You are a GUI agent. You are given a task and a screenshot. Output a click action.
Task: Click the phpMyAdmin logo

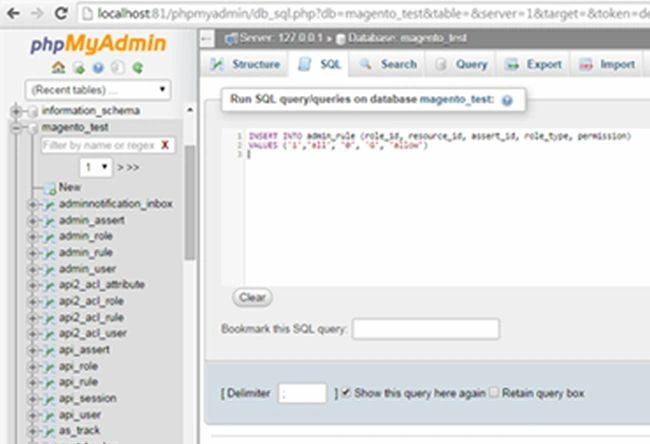point(98,44)
